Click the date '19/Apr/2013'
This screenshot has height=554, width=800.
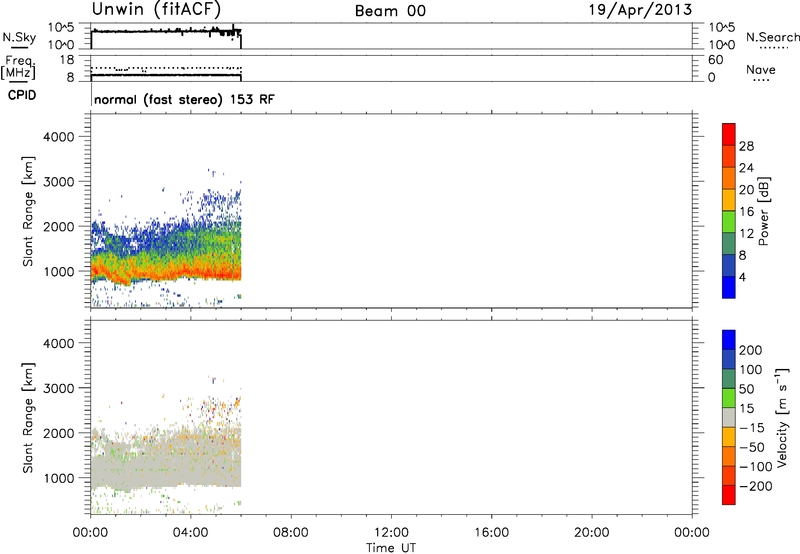[x=640, y=10]
